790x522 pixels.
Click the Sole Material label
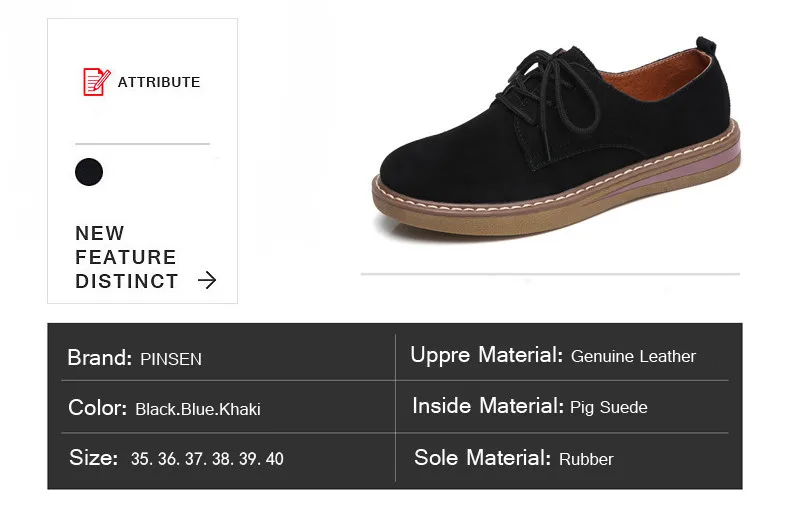[482, 458]
